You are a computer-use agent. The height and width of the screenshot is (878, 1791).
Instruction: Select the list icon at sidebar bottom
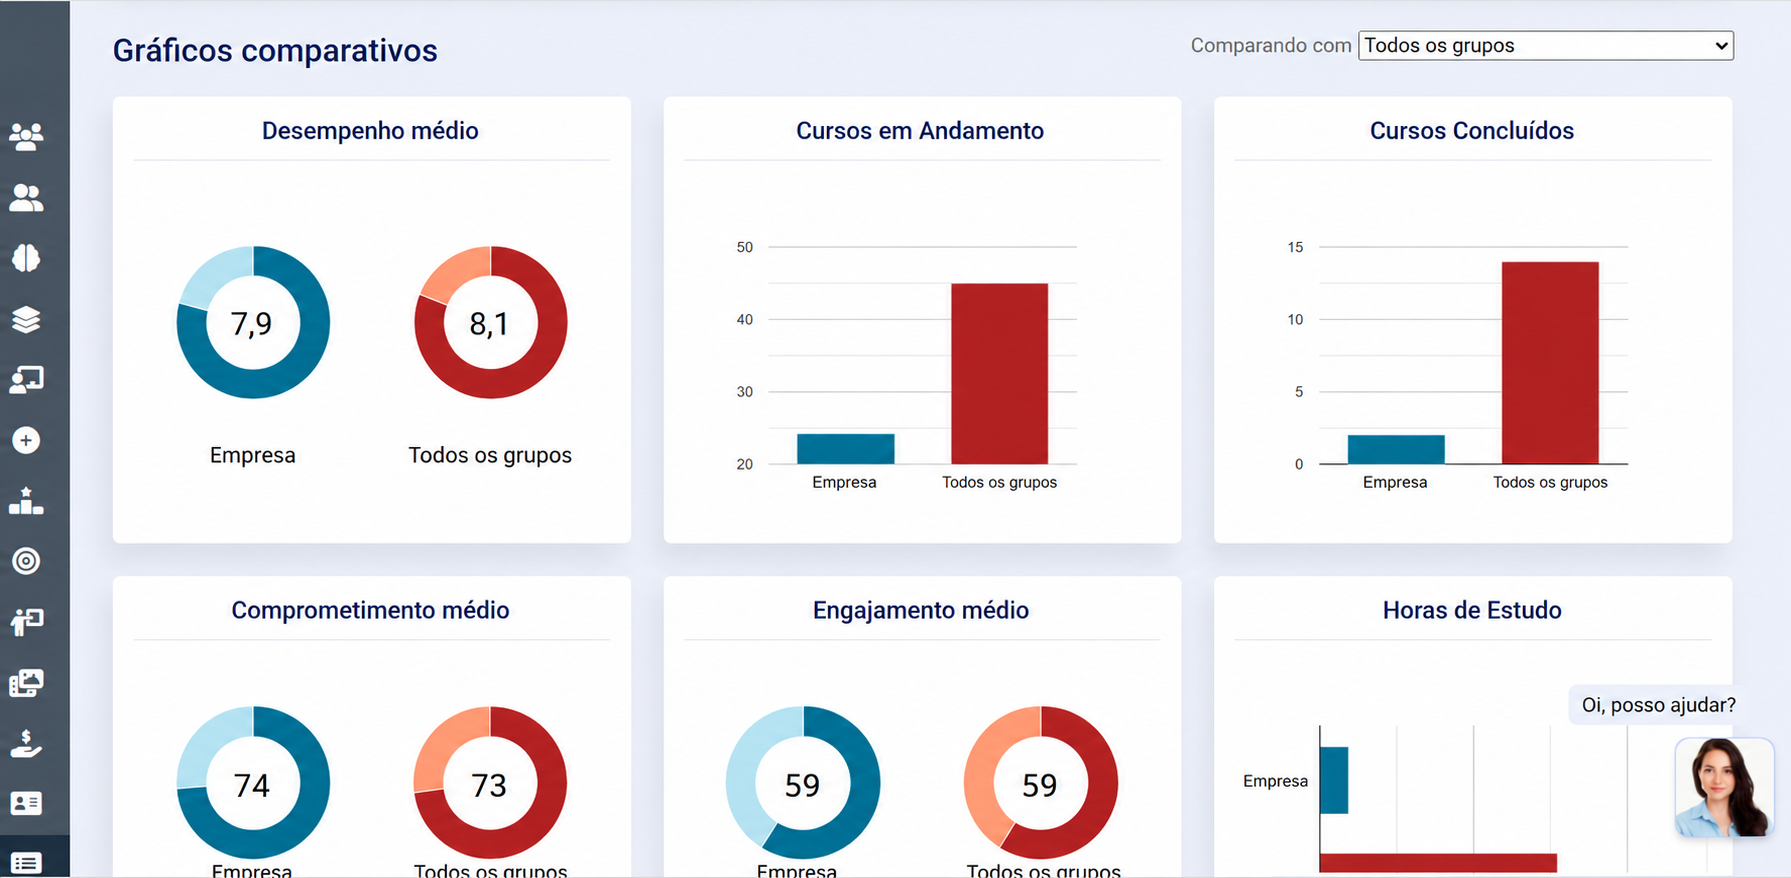coord(26,862)
